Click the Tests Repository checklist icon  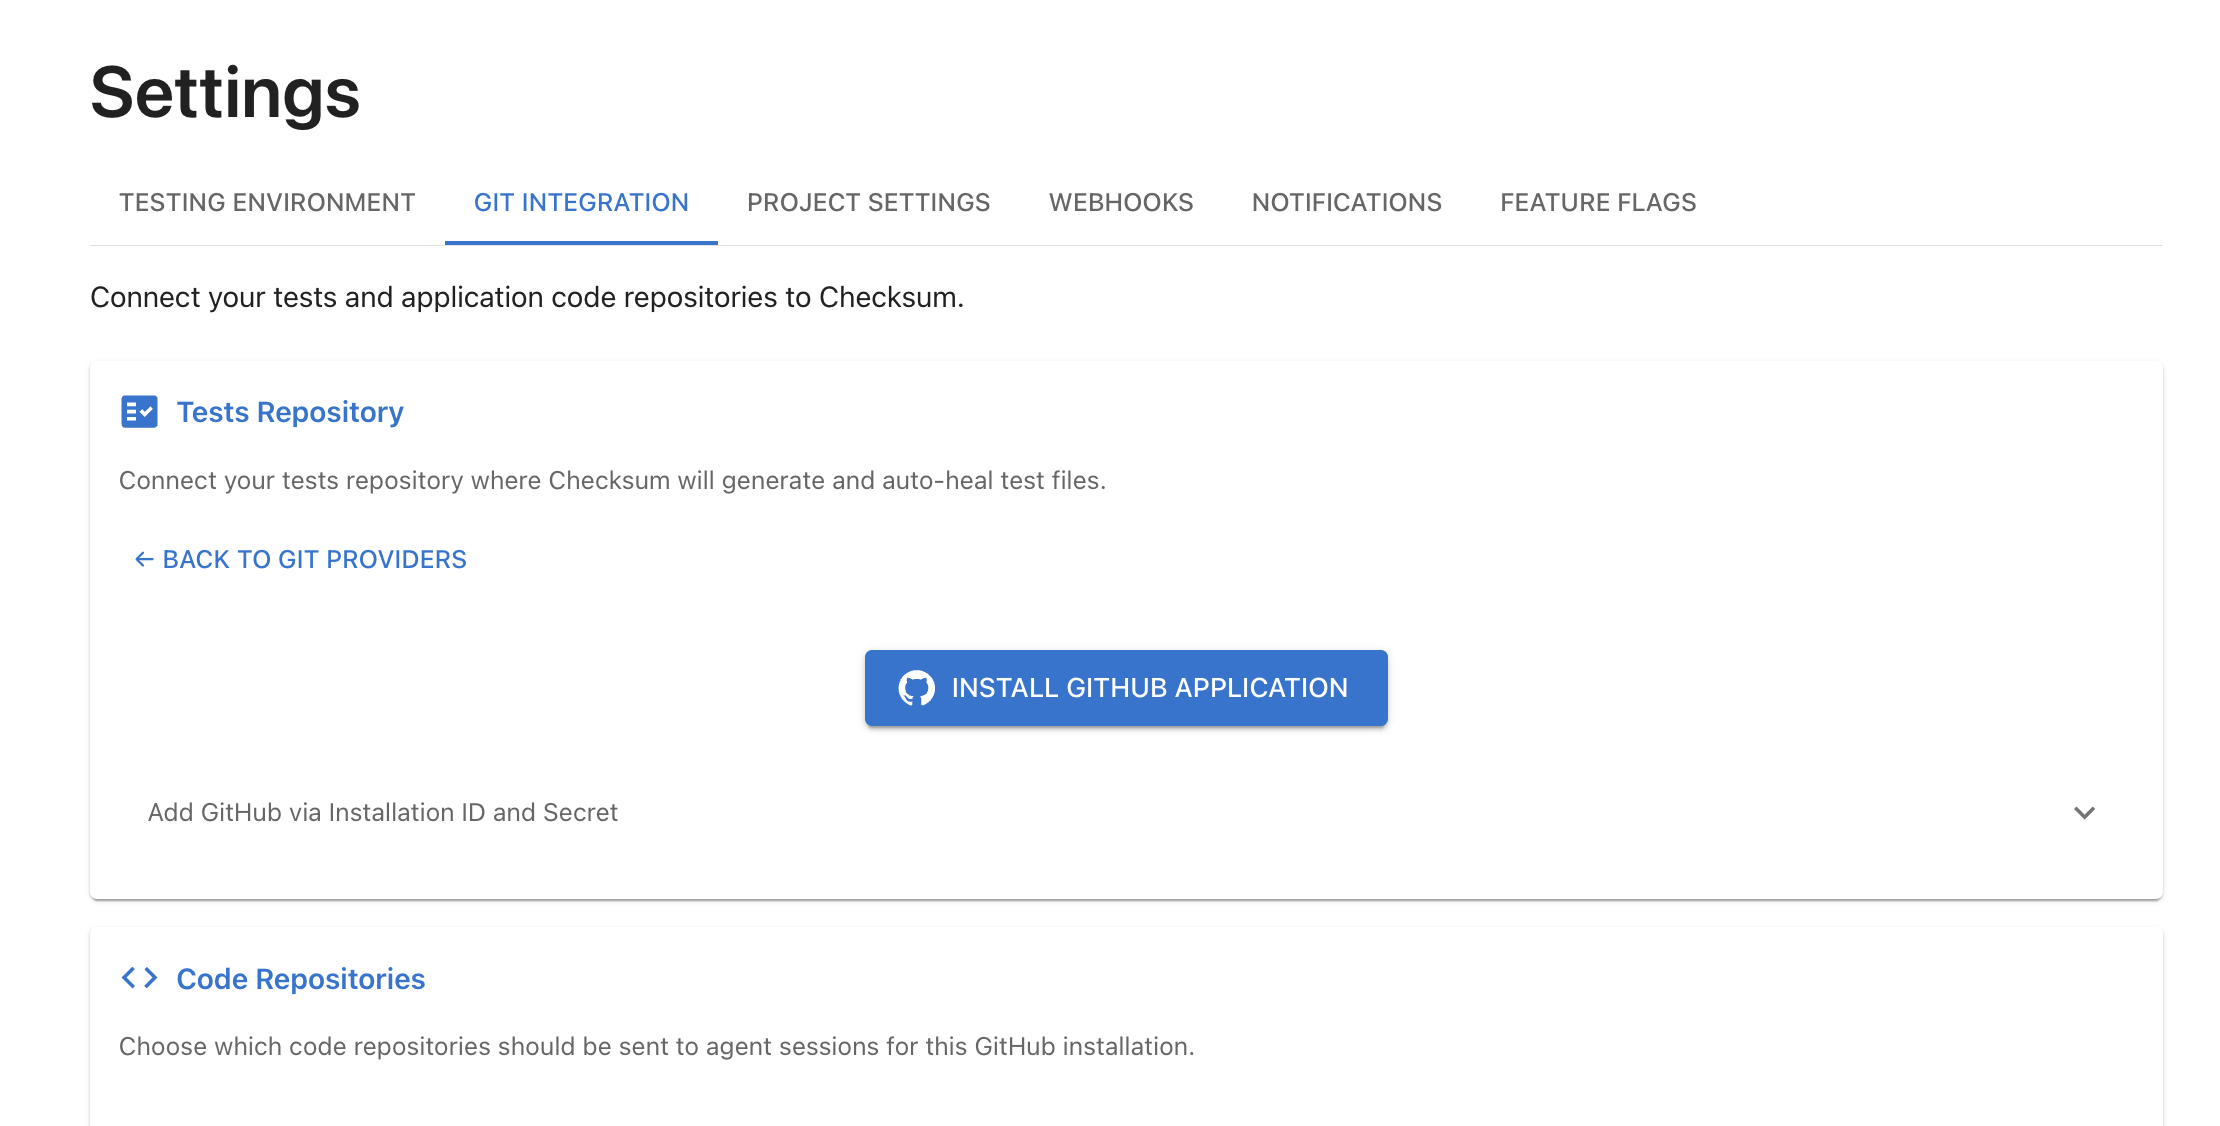tap(139, 412)
